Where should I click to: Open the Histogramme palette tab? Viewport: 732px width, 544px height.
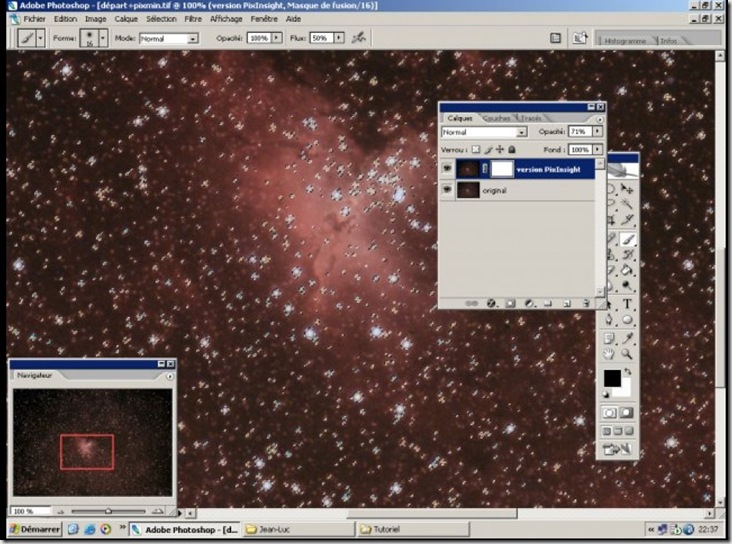tap(625, 41)
